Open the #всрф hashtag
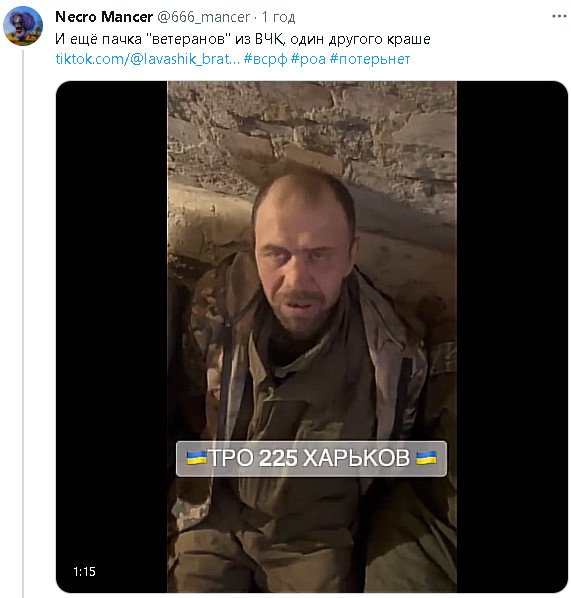 click(265, 59)
